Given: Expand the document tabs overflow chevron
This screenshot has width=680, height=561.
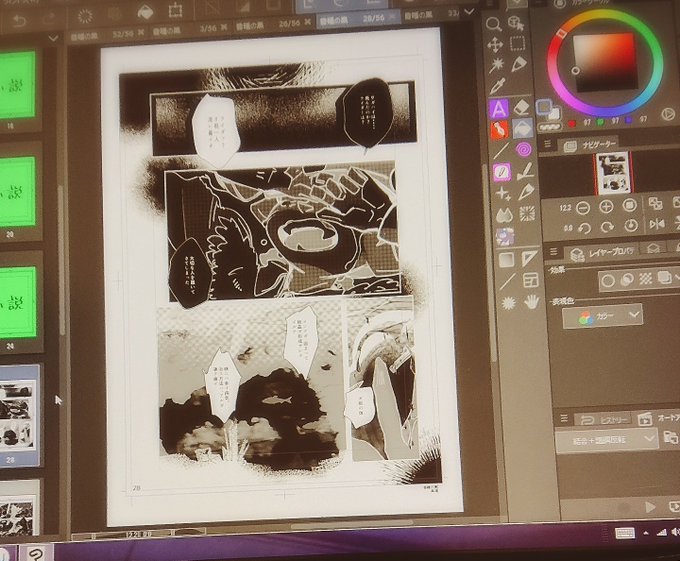Looking at the screenshot, I should click(x=469, y=12).
